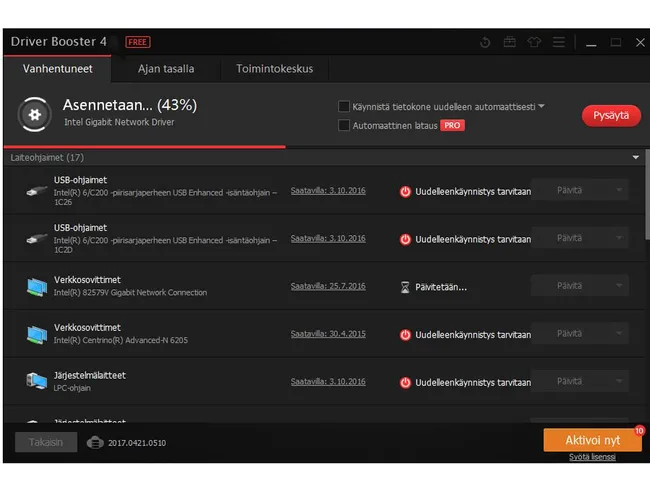Click the first USB-ohjaimet device icon
Image resolution: width=650 pixels, height=488 pixels.
pos(36,190)
